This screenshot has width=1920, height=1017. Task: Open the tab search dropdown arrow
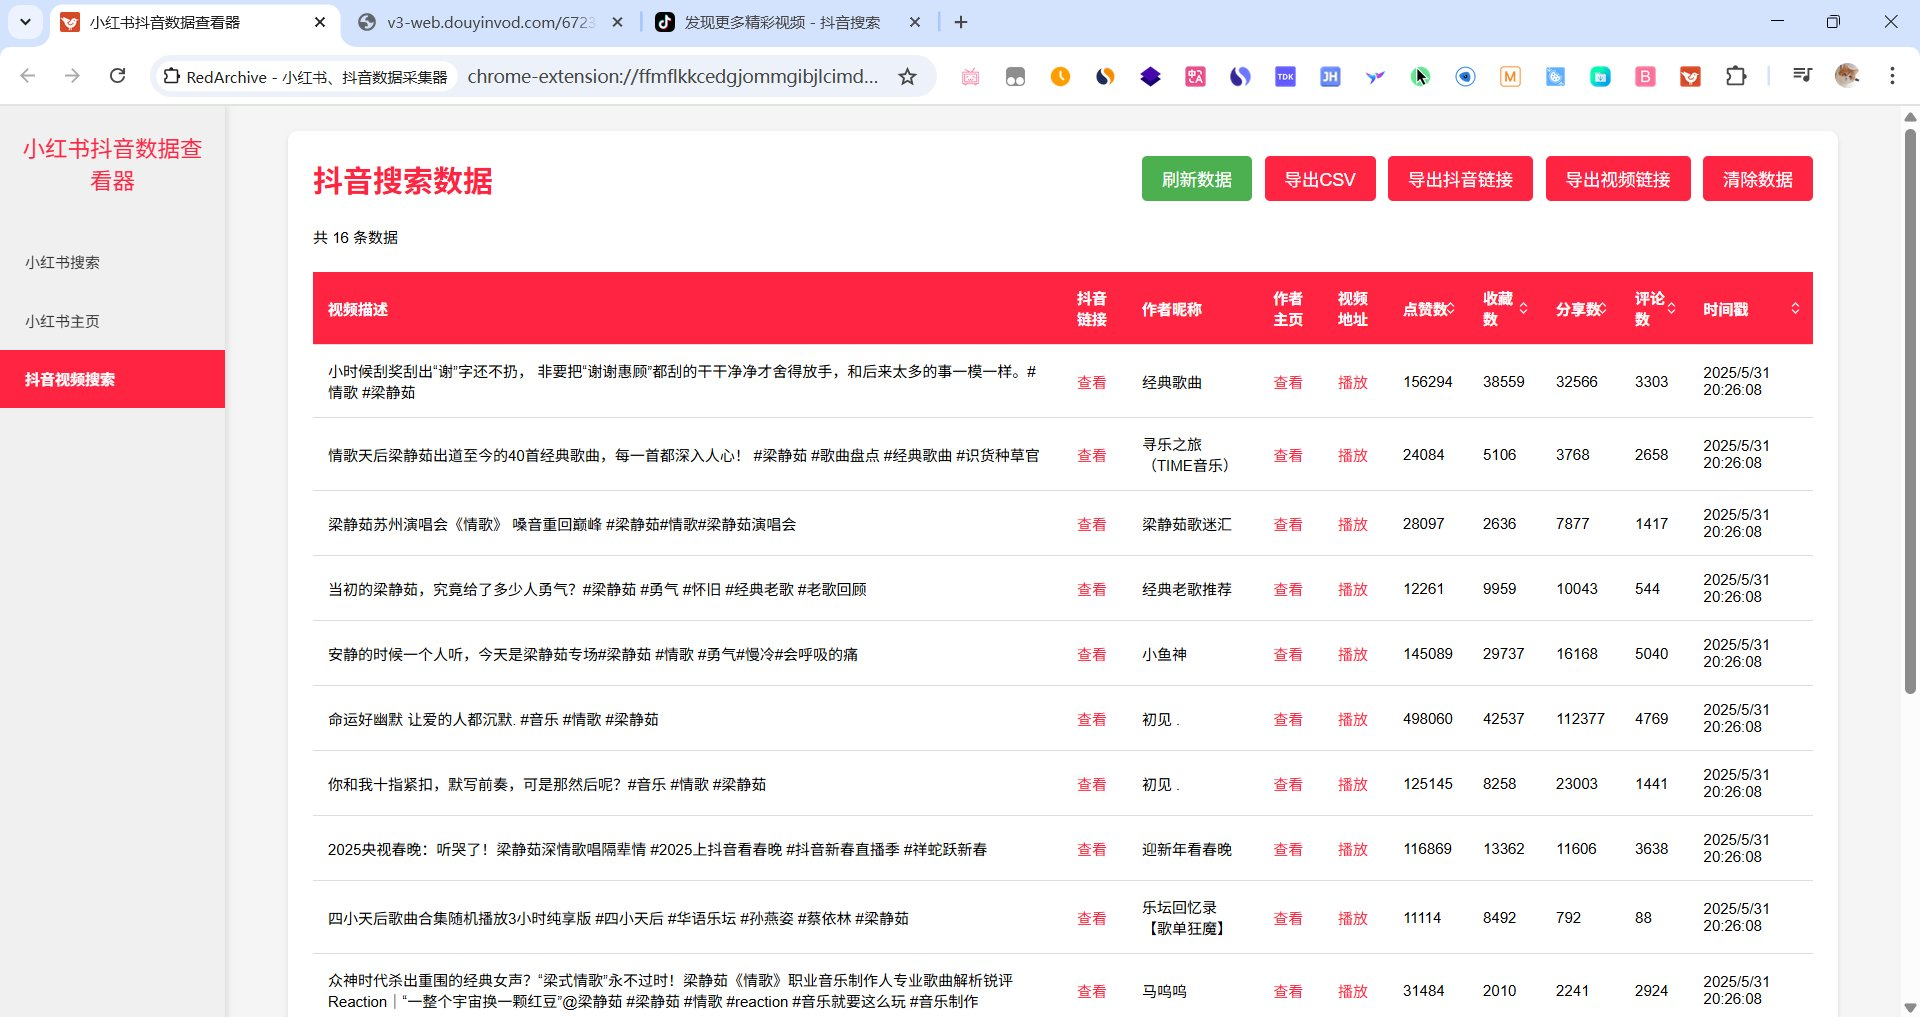click(x=25, y=22)
